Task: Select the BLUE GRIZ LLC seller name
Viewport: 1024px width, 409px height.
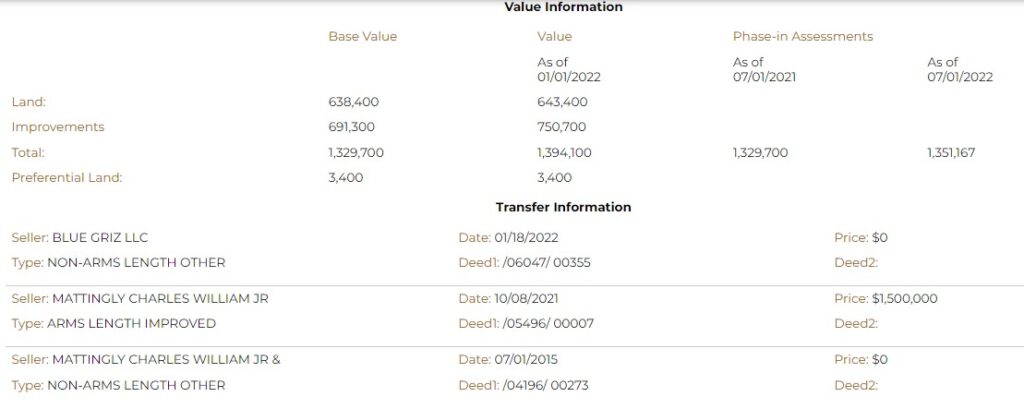Action: click(100, 238)
